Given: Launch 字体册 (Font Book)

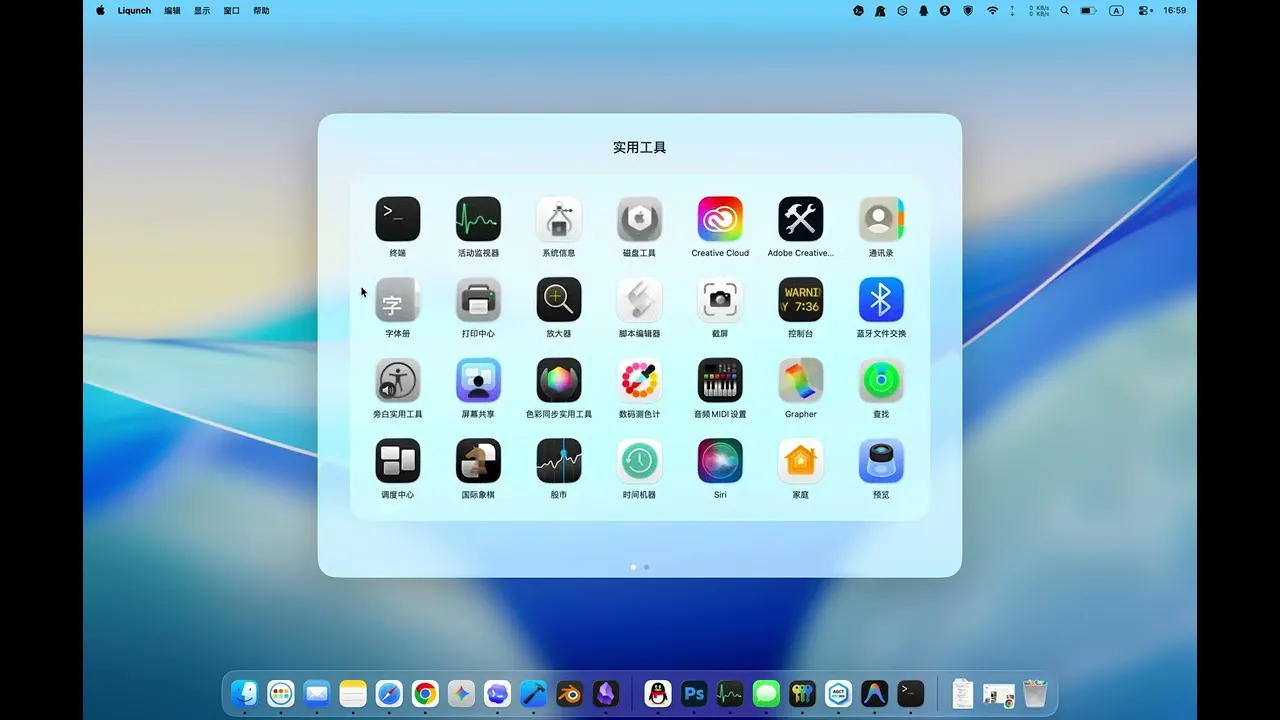Looking at the screenshot, I should [x=398, y=300].
